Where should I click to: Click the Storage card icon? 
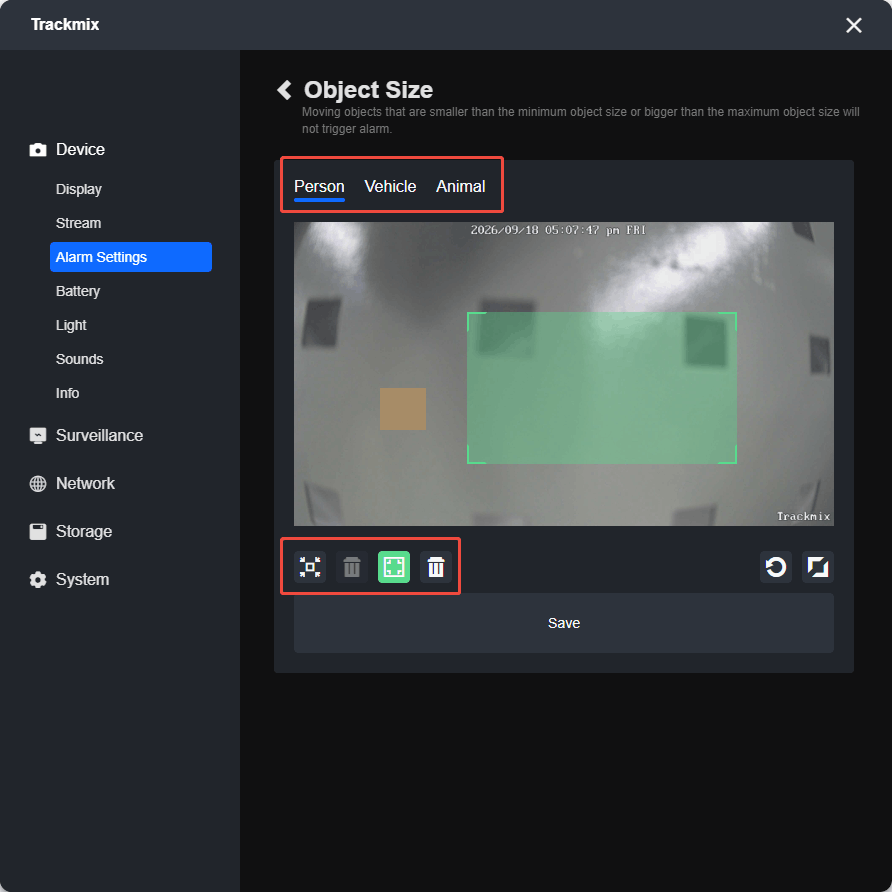[x=38, y=531]
